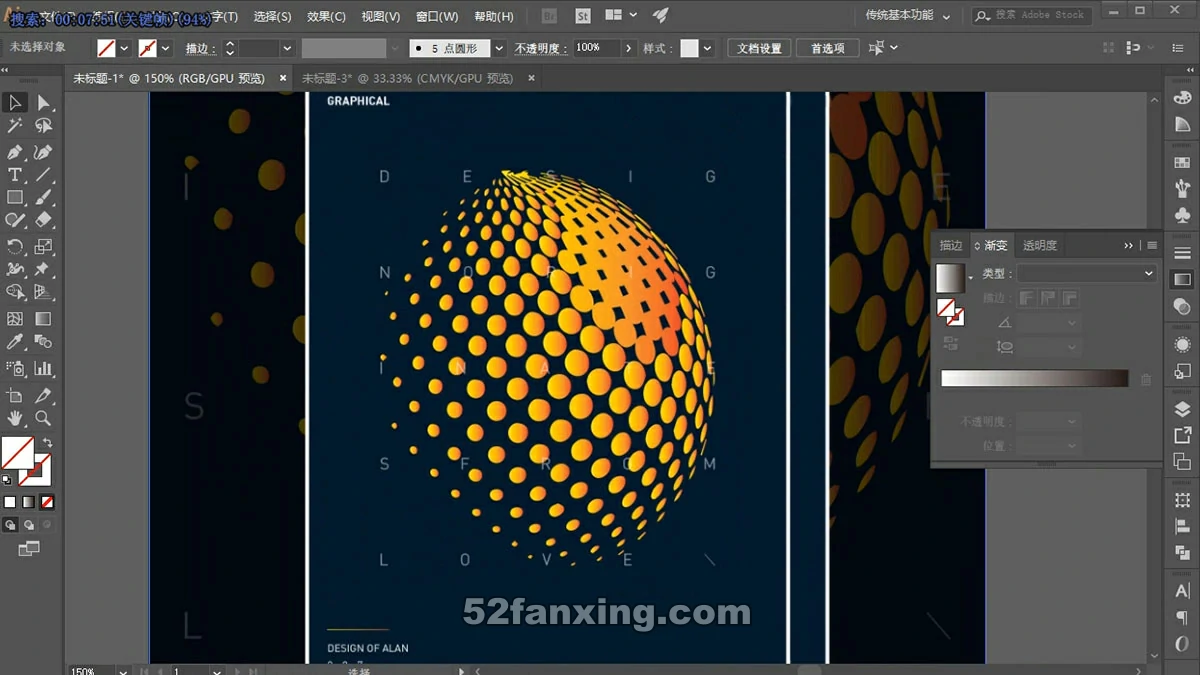Open the 选择(S) menu

click(x=273, y=17)
